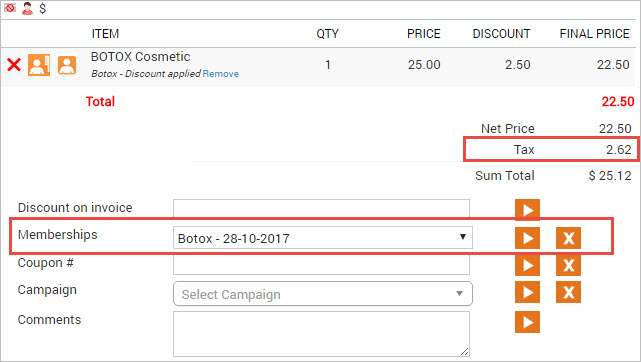641x362 pixels.
Task: Click the red crossed-out icon at top left
Action: click(10, 8)
